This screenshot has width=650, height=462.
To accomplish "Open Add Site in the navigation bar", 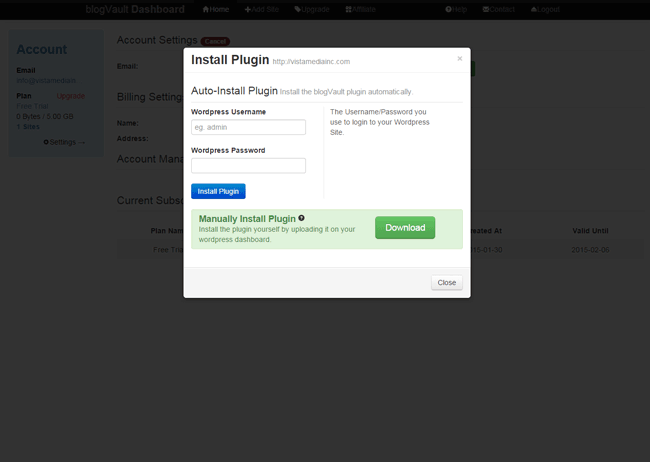I will click(x=262, y=9).
